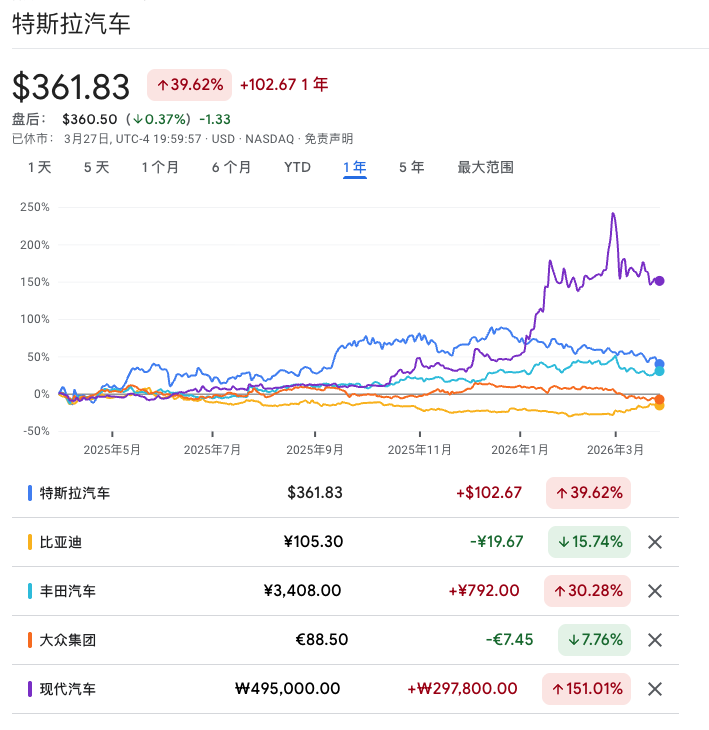
Task: Click the €88.50 price for 大众集团
Action: [x=322, y=640]
